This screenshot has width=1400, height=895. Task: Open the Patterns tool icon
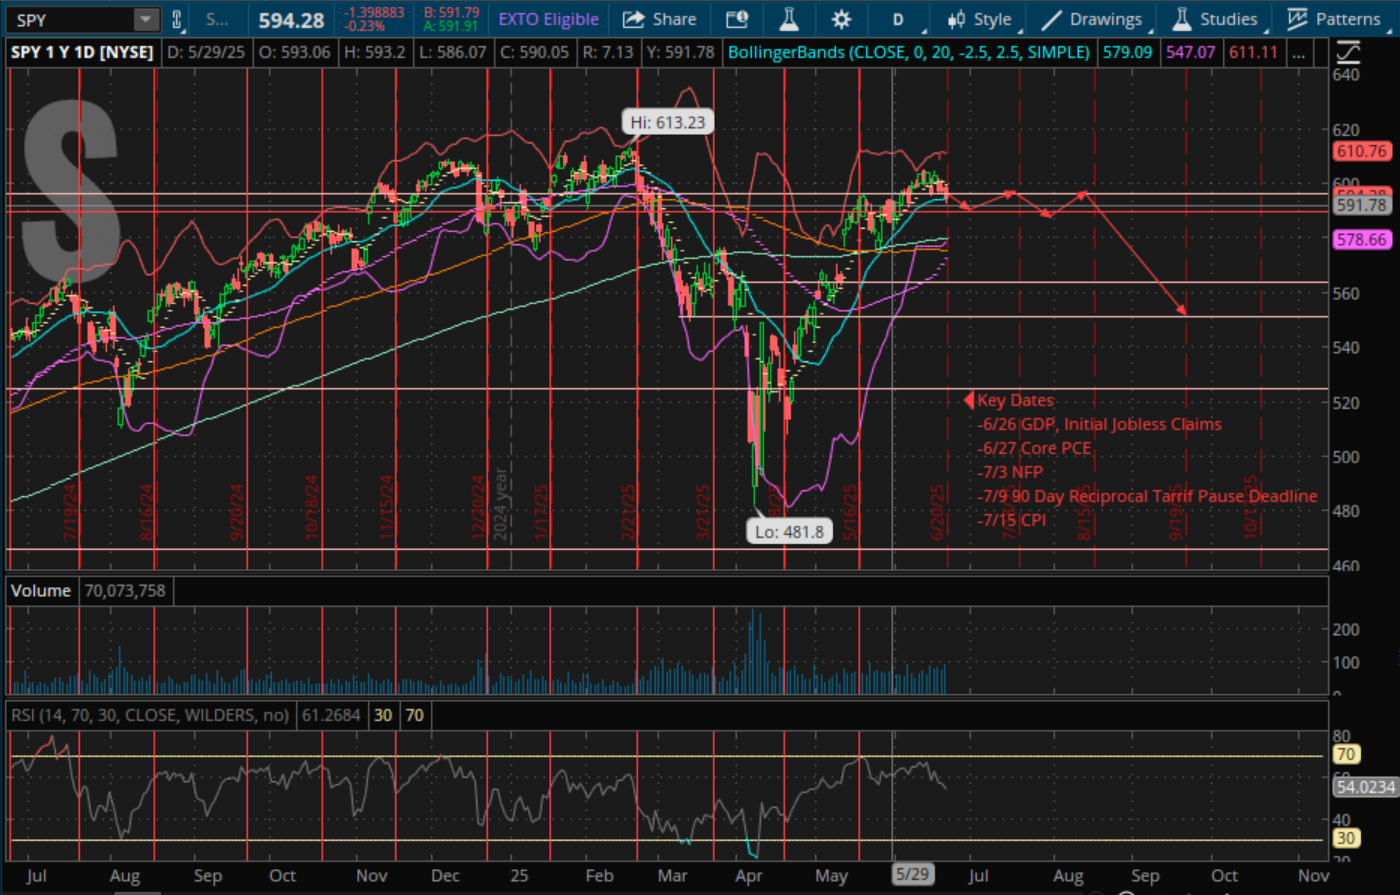point(1334,18)
